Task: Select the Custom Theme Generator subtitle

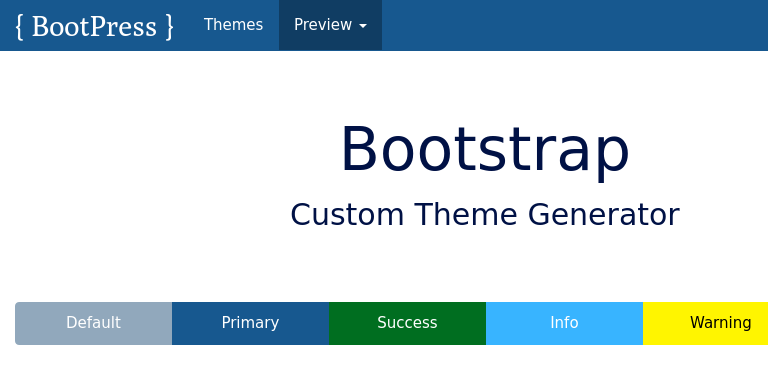Action: pos(485,215)
